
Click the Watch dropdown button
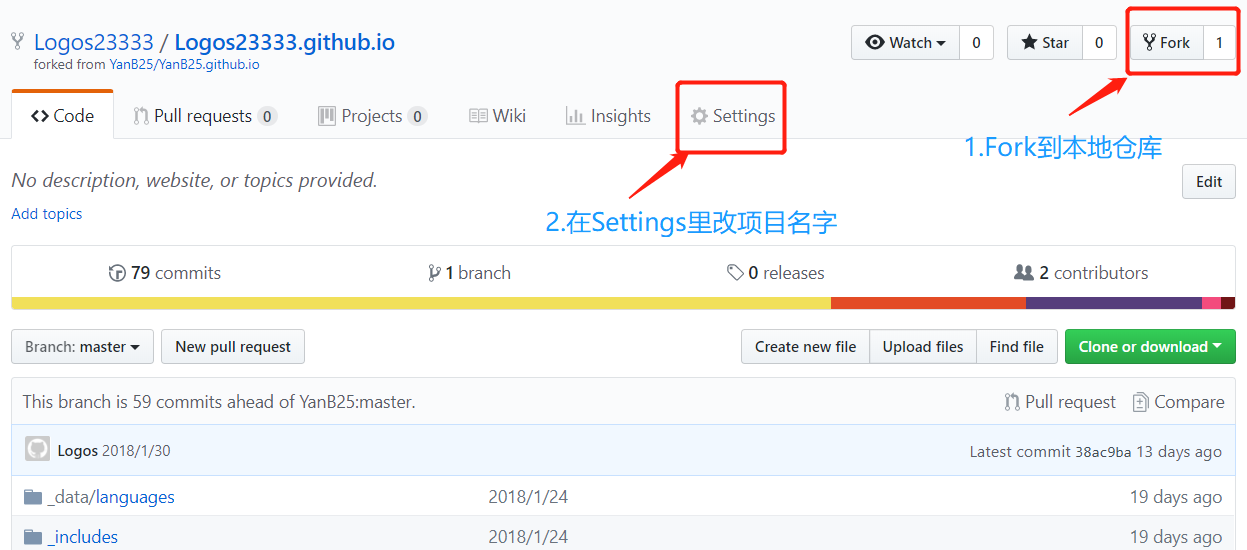point(905,42)
